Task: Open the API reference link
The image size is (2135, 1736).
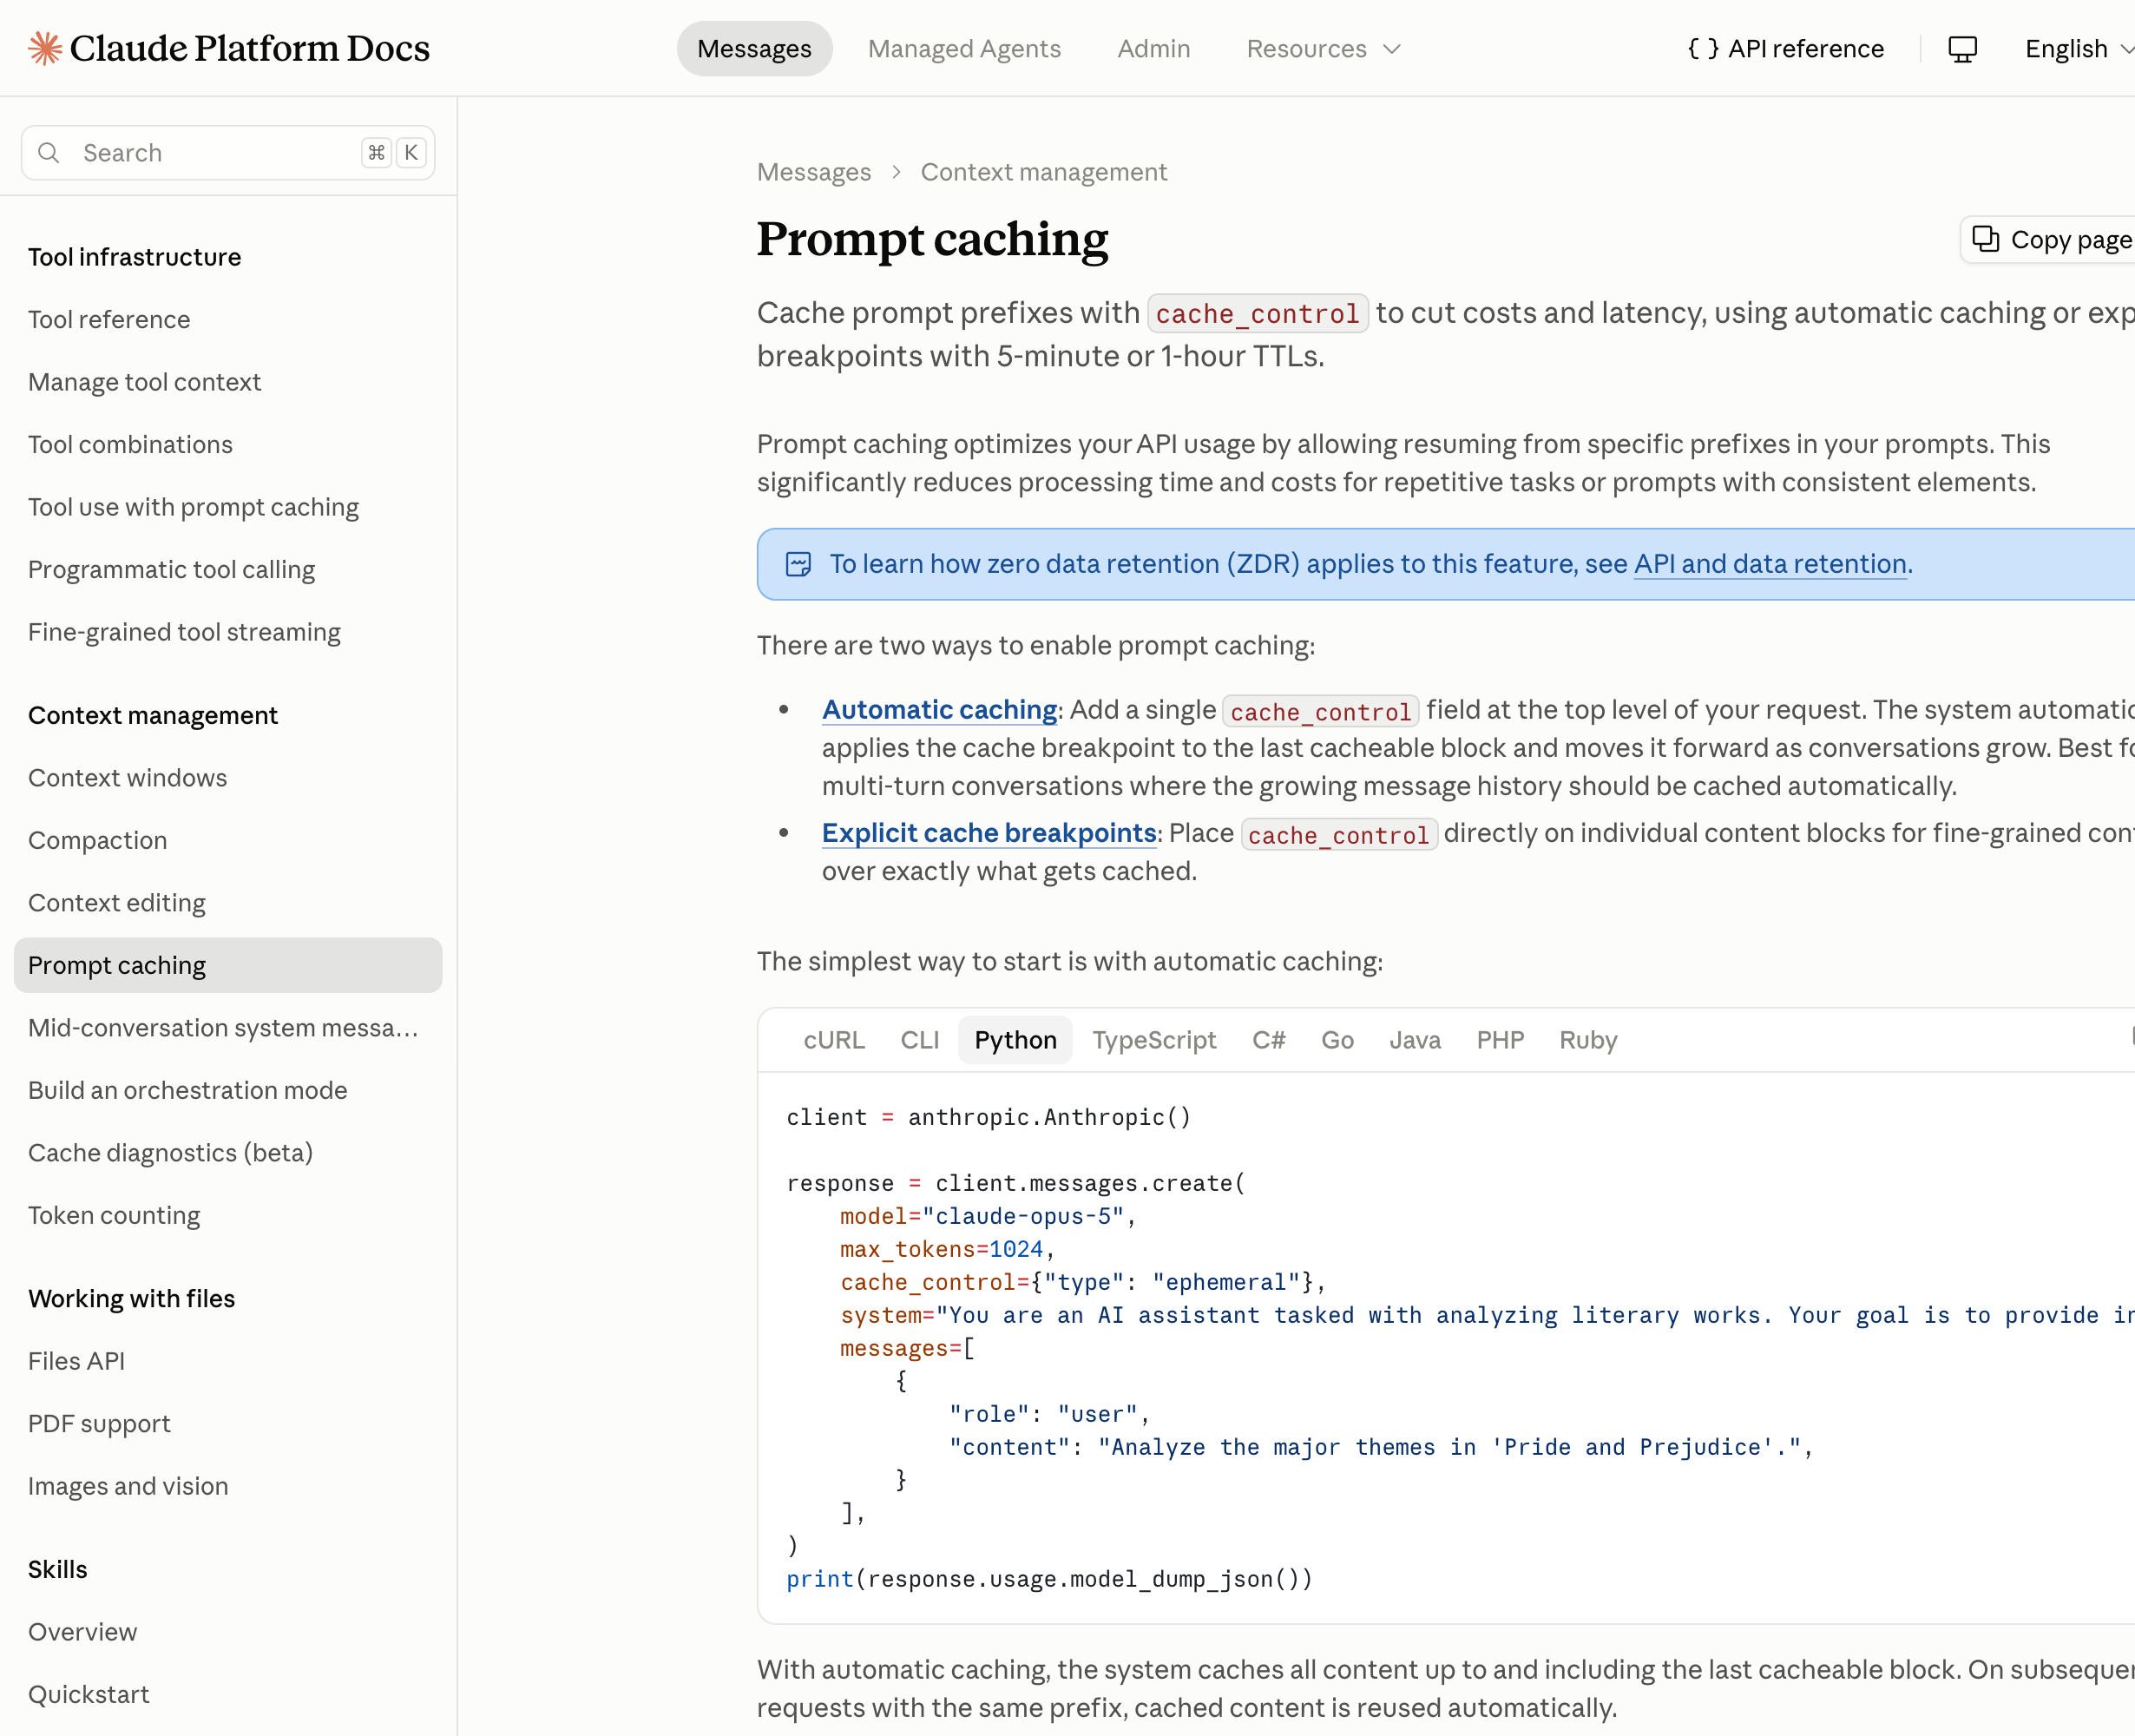Action: pyautogui.click(x=1785, y=49)
